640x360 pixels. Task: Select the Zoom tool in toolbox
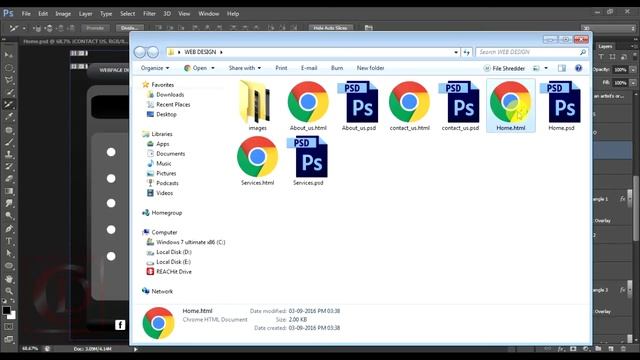[9, 291]
